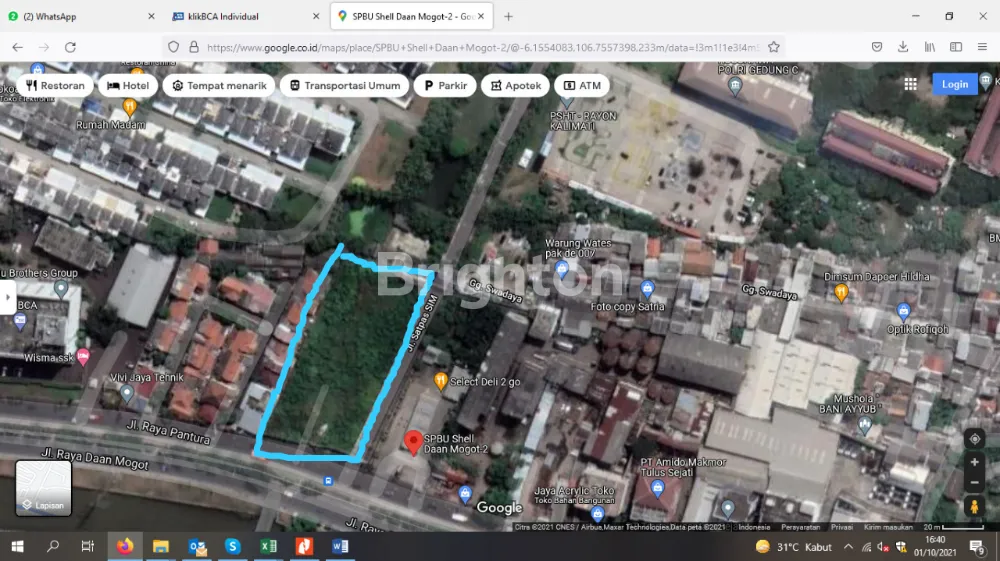Switch to the WhatsApp tab

point(80,16)
